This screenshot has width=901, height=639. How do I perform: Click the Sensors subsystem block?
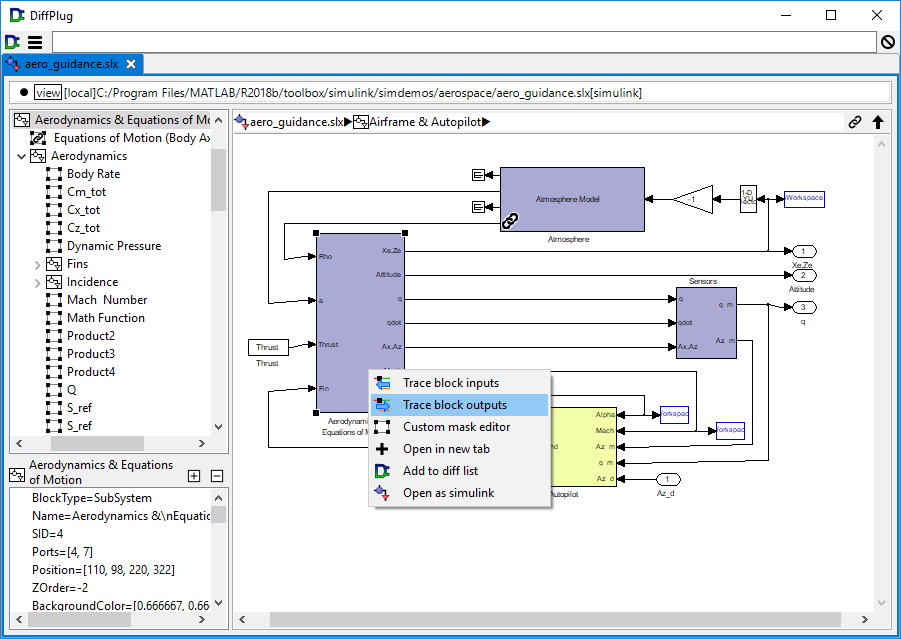pyautogui.click(x=706, y=323)
